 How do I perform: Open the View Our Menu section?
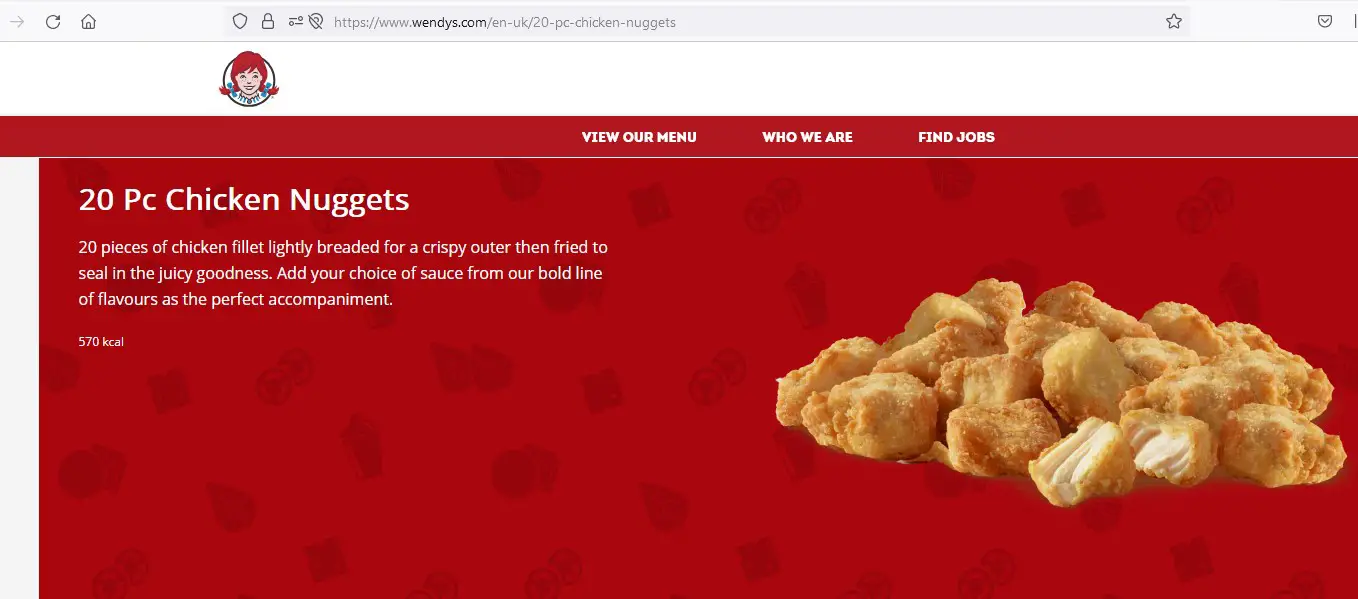[639, 137]
